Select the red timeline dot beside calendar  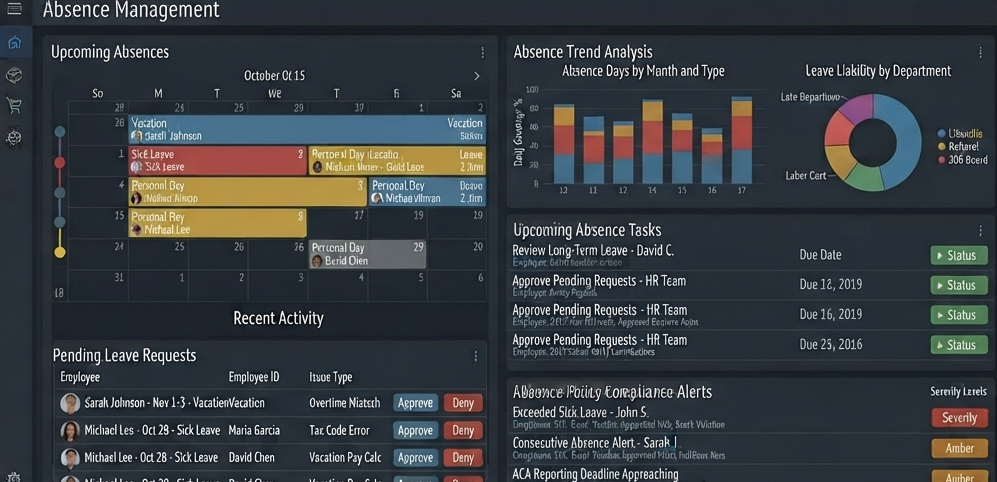tap(60, 163)
